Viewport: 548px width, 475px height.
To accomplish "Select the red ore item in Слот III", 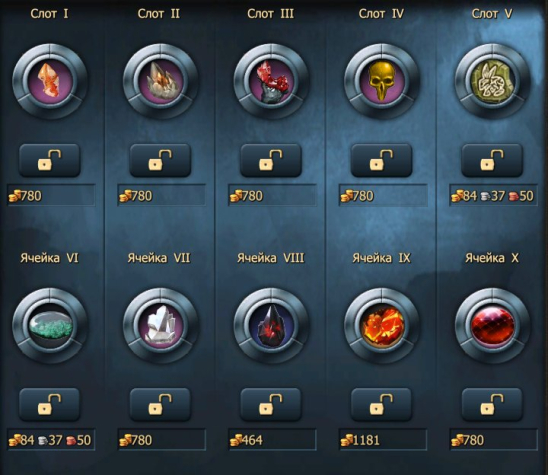I will pos(271,81).
